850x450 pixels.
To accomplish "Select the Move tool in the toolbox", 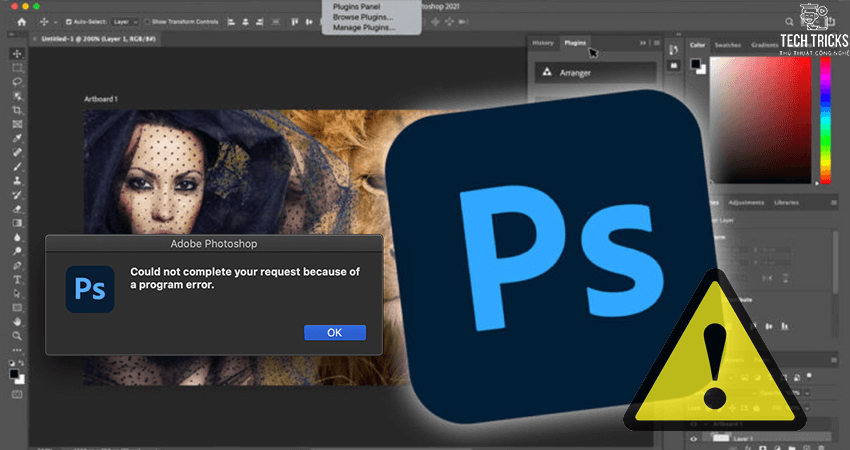I will 17,54.
